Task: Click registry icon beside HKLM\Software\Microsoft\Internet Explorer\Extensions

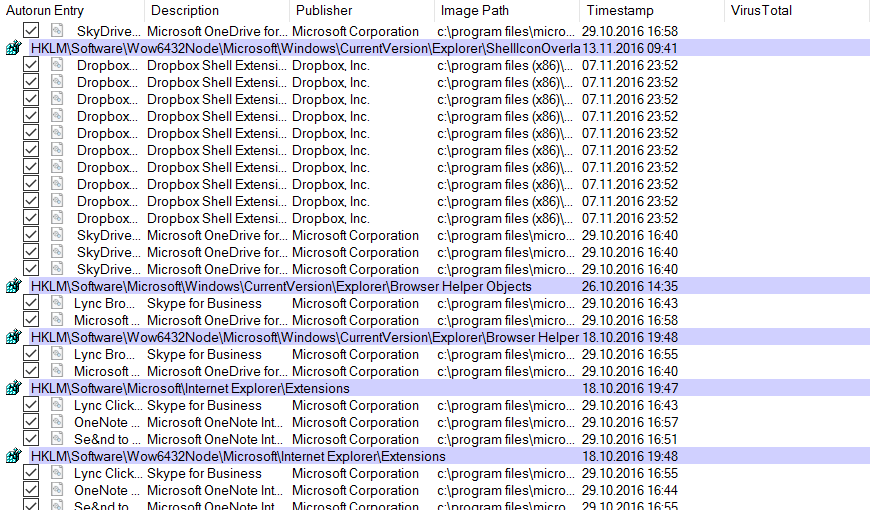Action: pyautogui.click(x=13, y=388)
